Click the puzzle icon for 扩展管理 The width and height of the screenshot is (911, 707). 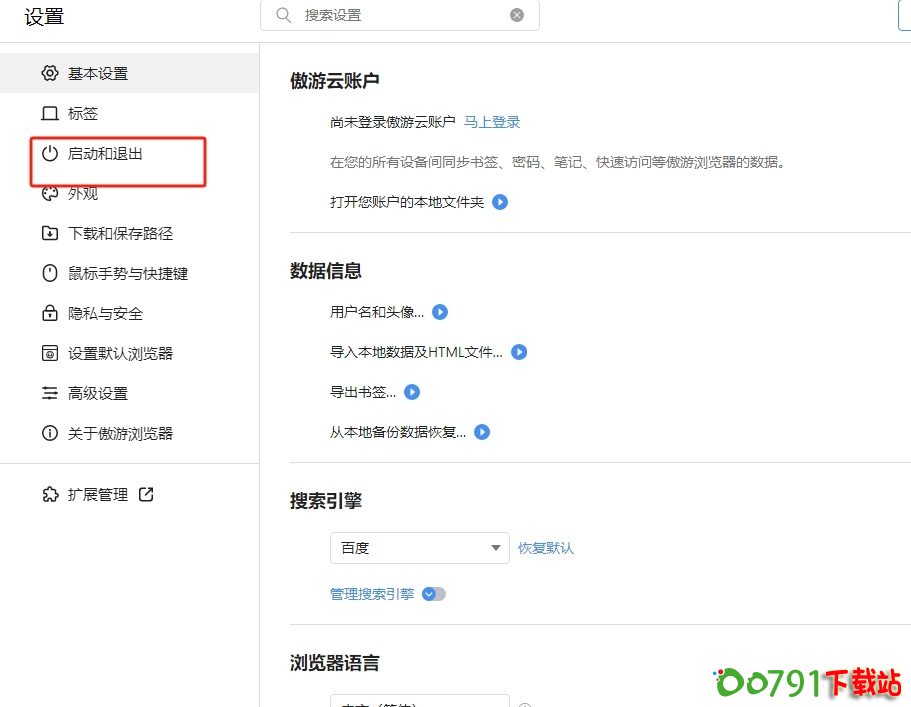pos(50,495)
